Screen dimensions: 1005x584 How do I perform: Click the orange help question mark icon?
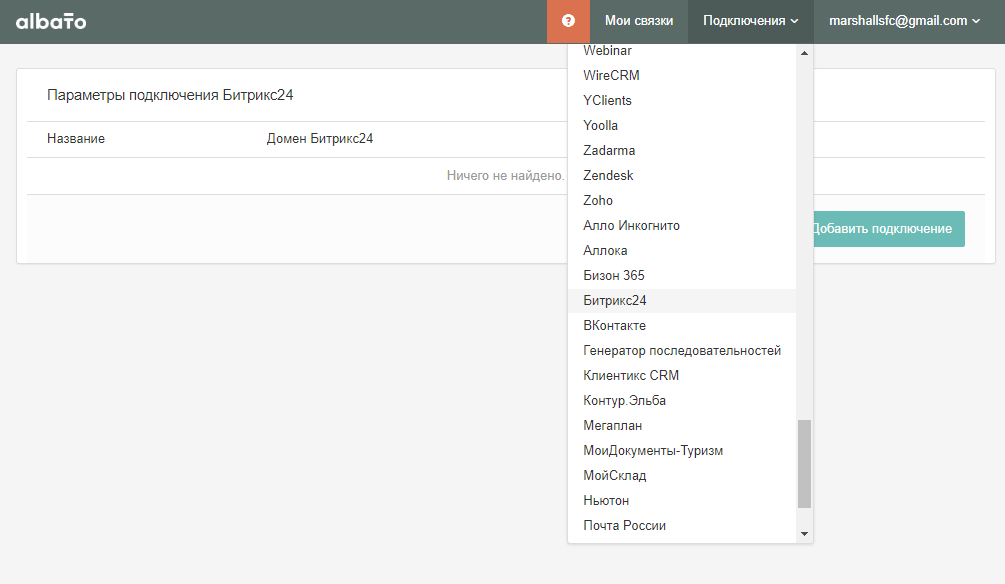click(568, 21)
